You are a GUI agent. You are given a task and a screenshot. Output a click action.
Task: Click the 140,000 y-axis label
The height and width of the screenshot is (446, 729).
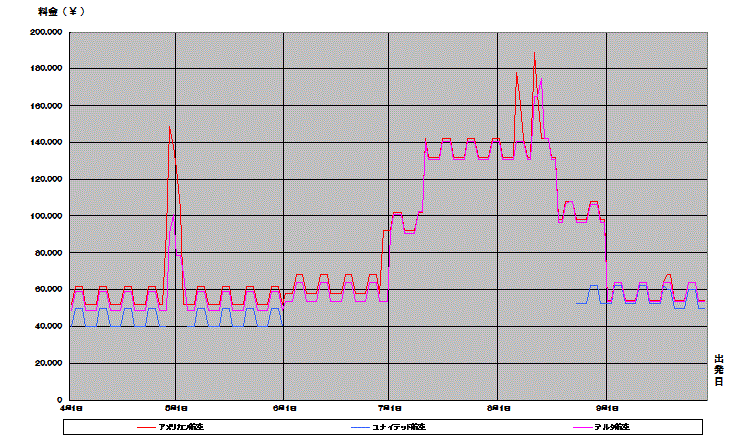point(47,142)
